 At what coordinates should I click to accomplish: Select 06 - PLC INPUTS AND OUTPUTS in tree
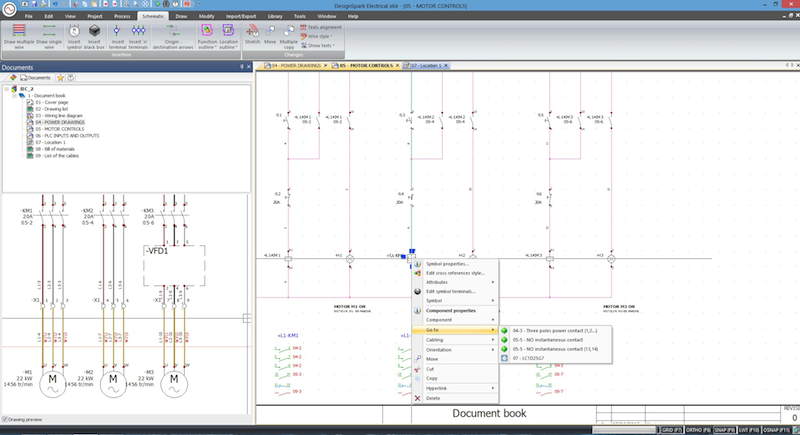[67, 136]
